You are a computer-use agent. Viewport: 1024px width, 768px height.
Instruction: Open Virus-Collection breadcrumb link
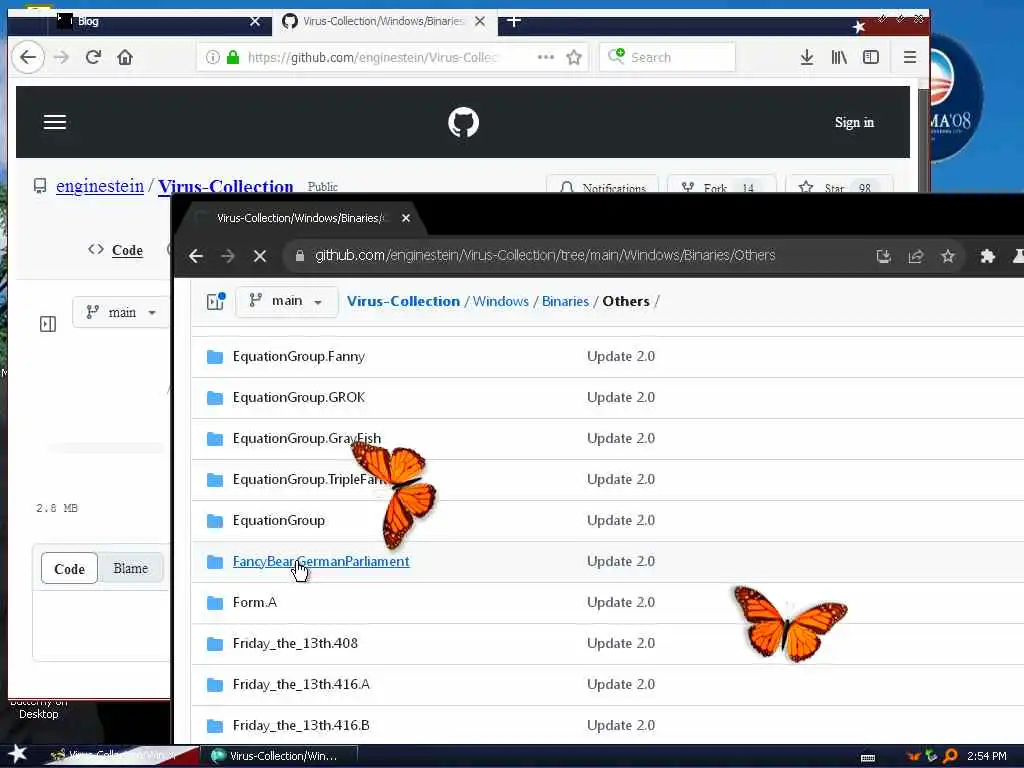click(403, 301)
